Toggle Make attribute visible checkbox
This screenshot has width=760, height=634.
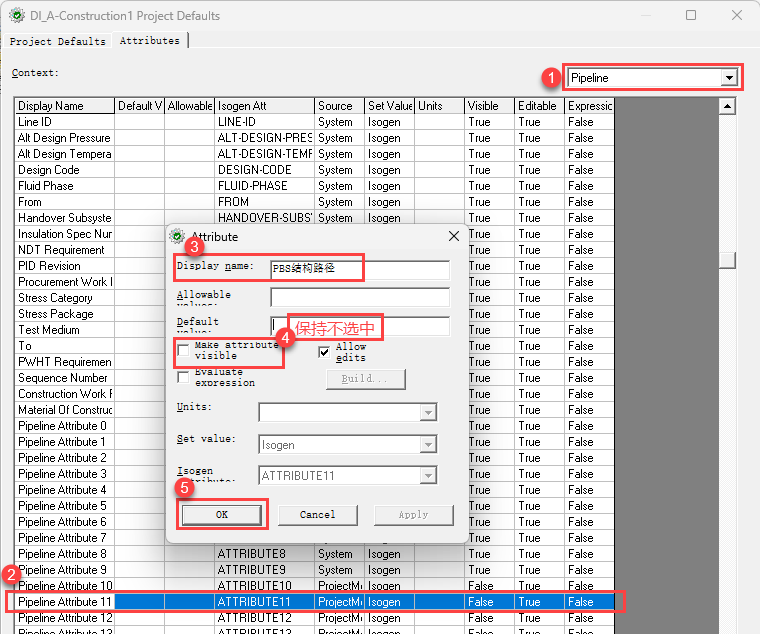(183, 350)
